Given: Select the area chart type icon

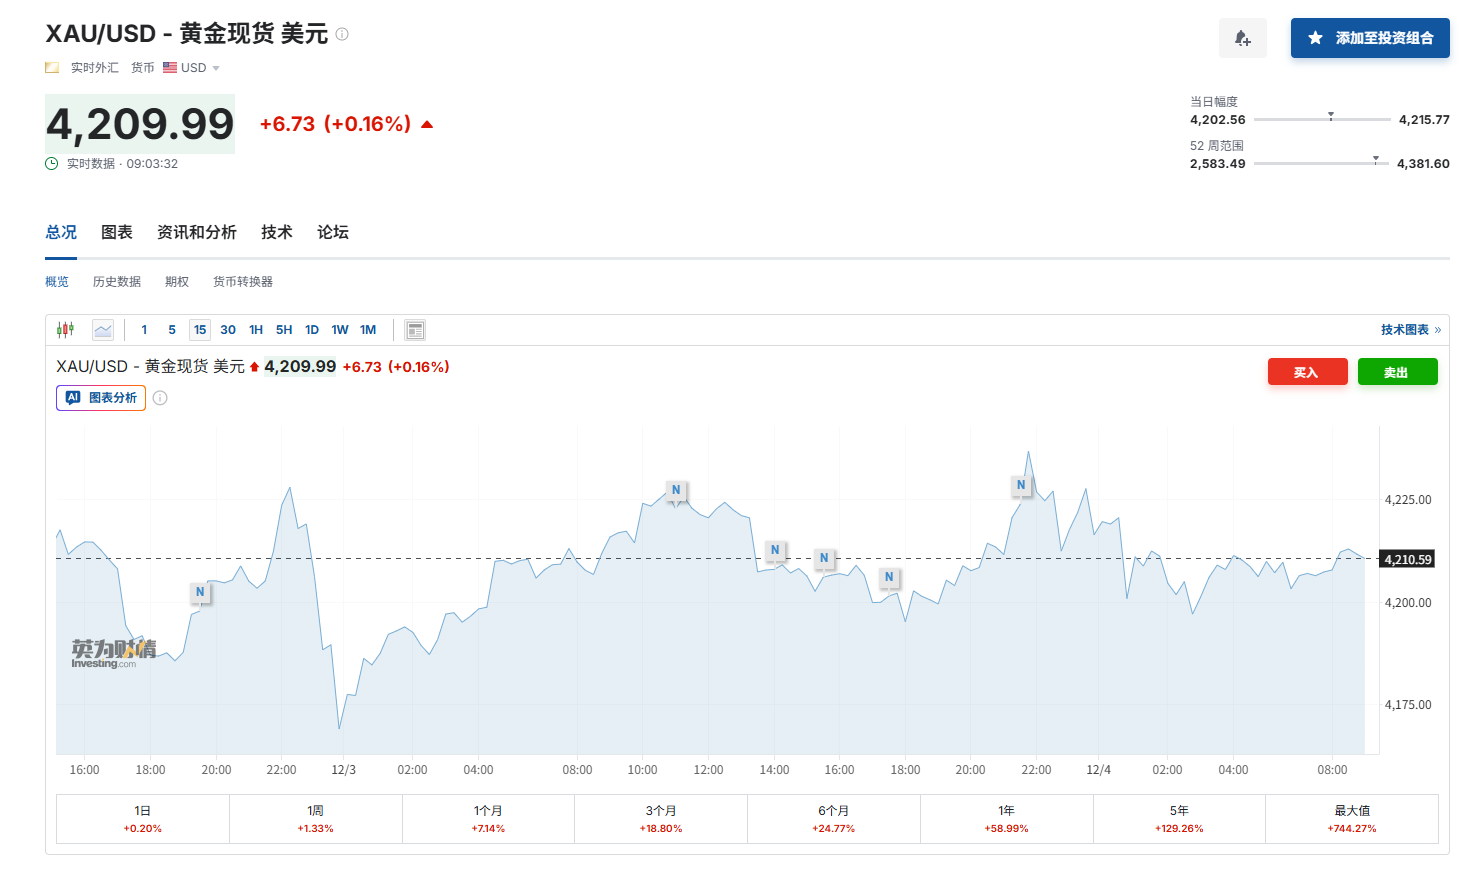Looking at the screenshot, I should pyautogui.click(x=102, y=330).
